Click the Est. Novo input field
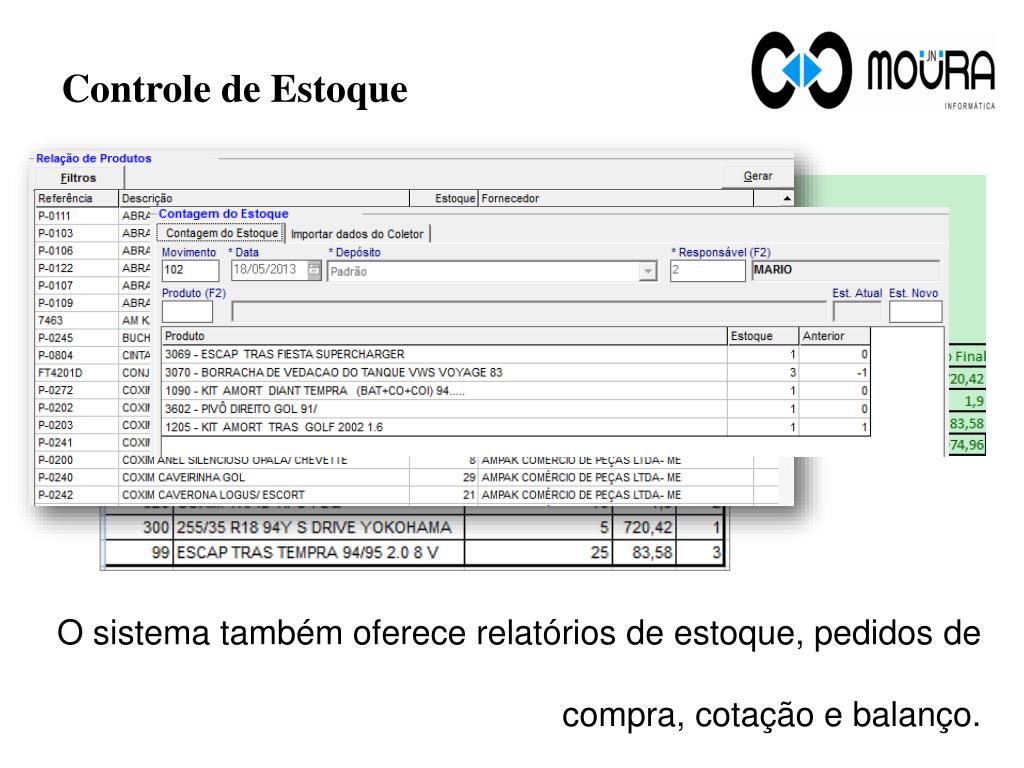The image size is (1024, 768). coord(915,312)
